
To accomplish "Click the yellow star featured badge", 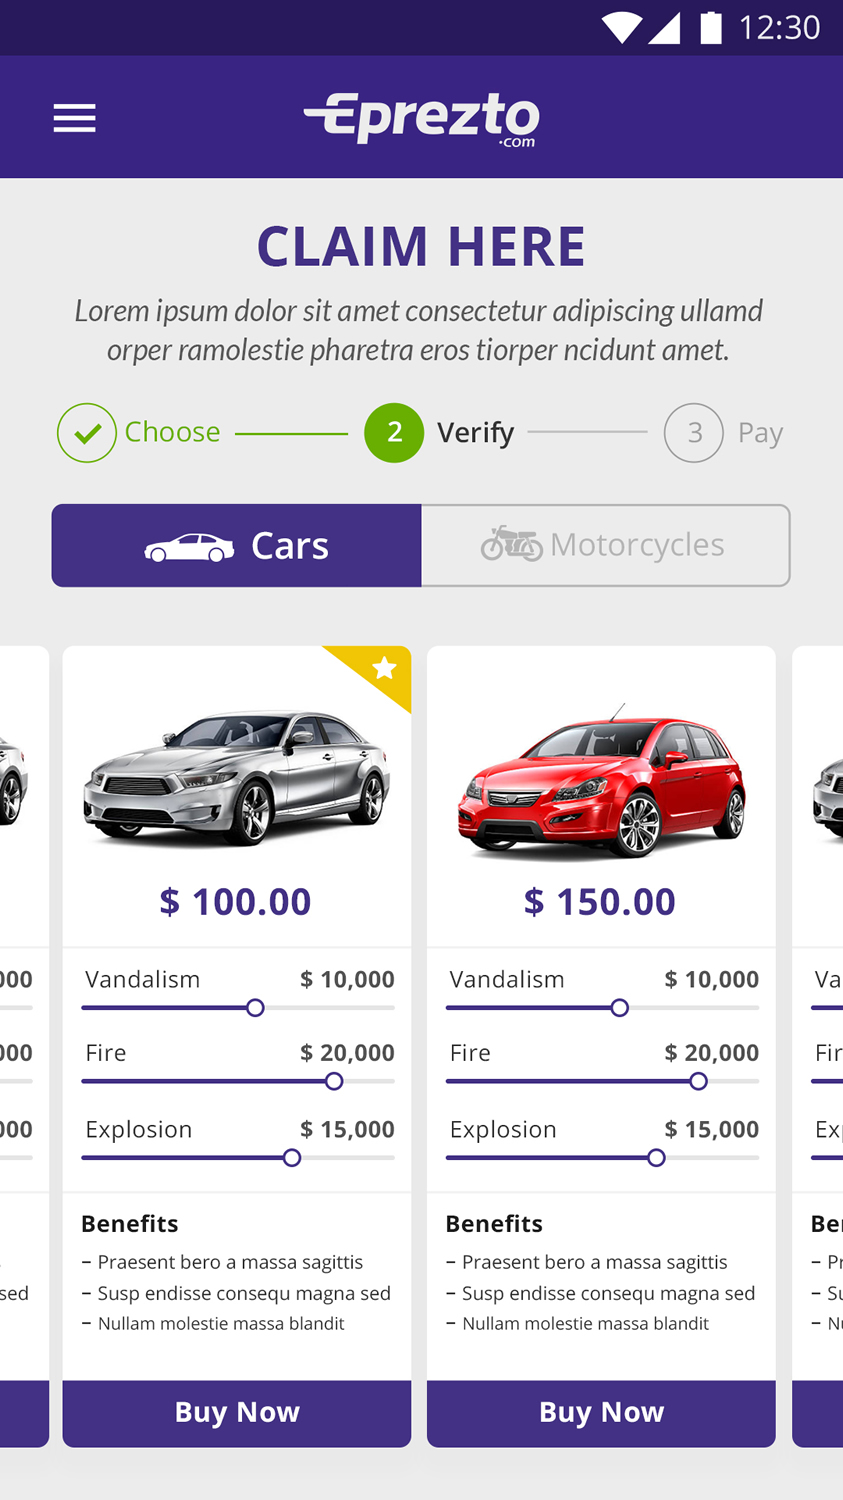I will [x=384, y=669].
